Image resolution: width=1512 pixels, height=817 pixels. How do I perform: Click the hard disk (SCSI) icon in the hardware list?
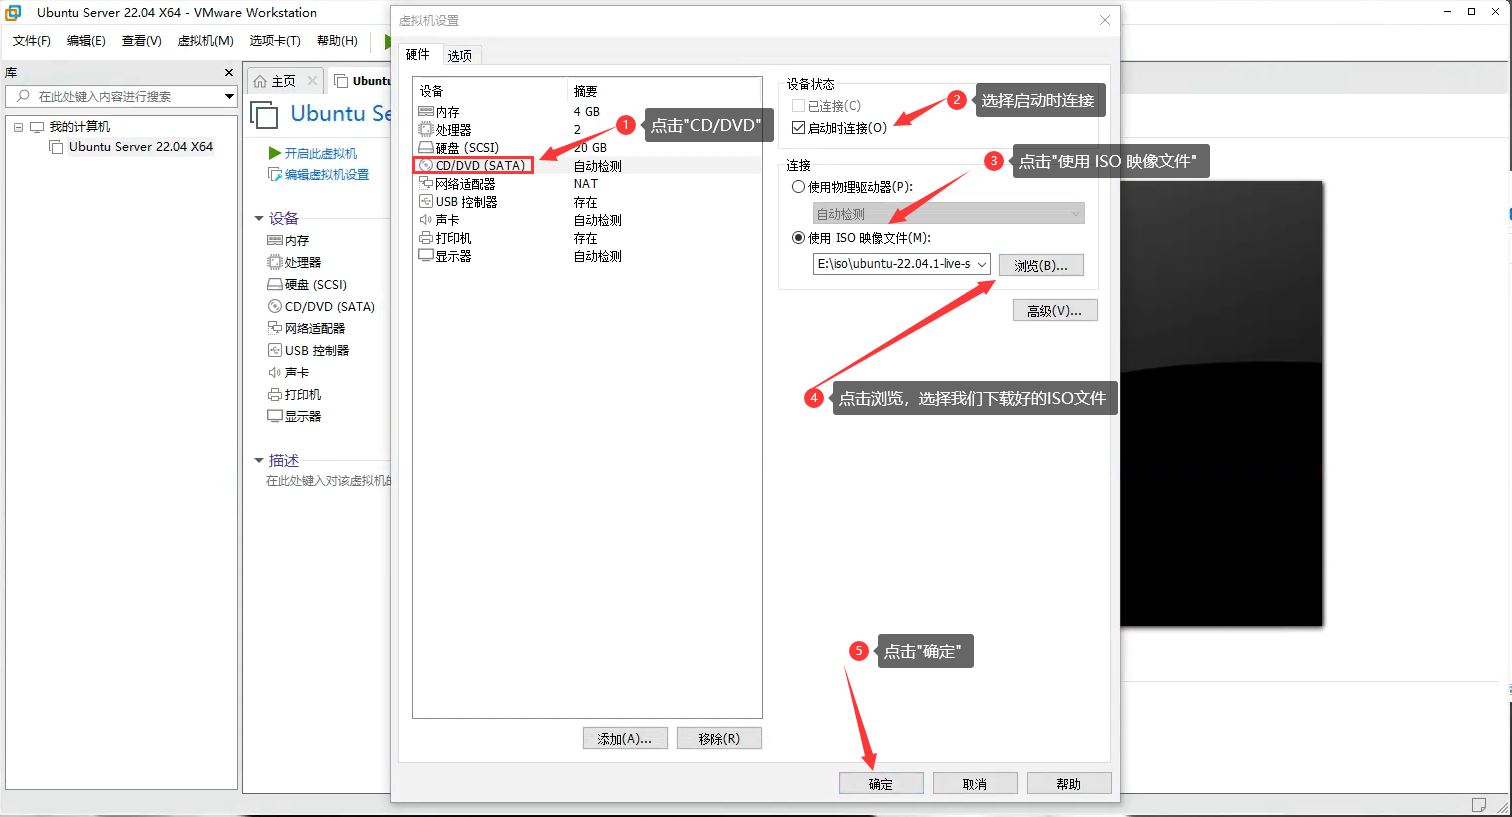click(426, 148)
